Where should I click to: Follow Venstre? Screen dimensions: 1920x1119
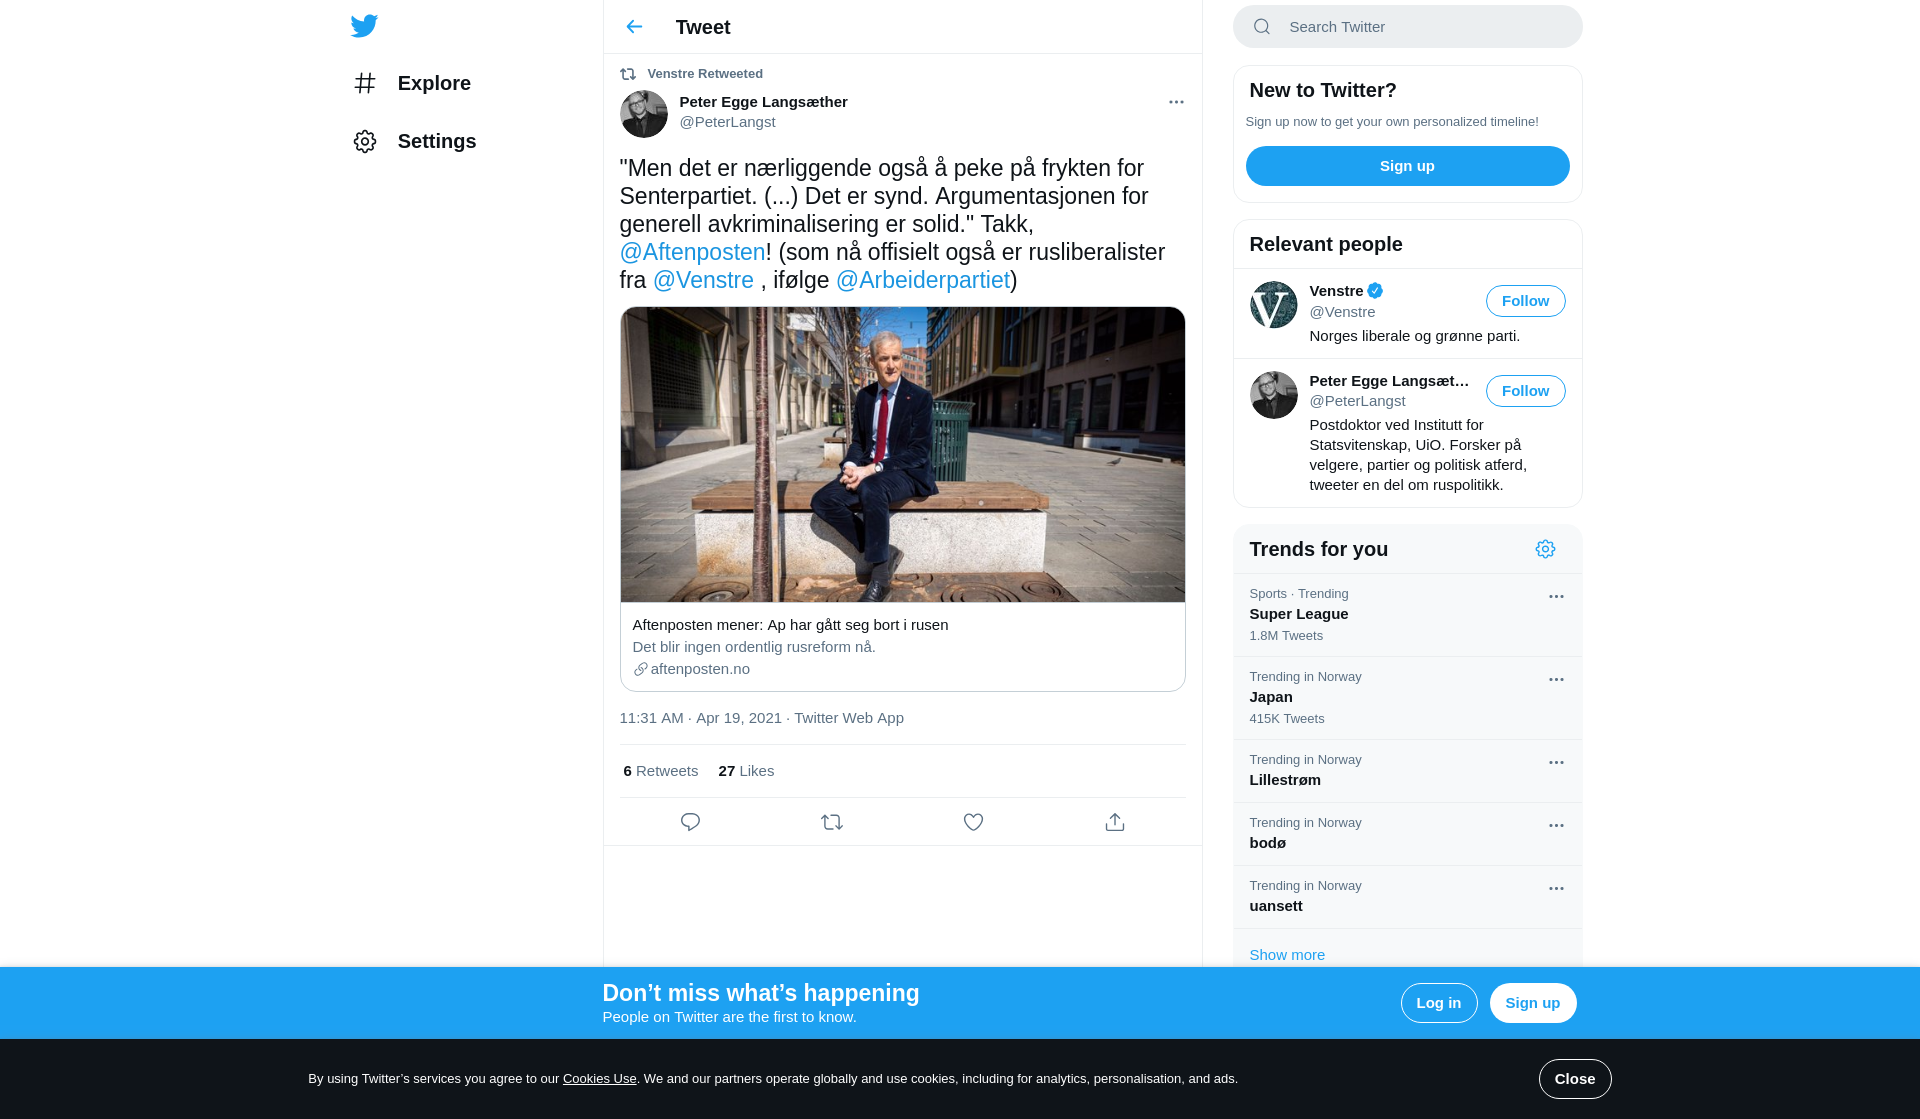pyautogui.click(x=1525, y=301)
